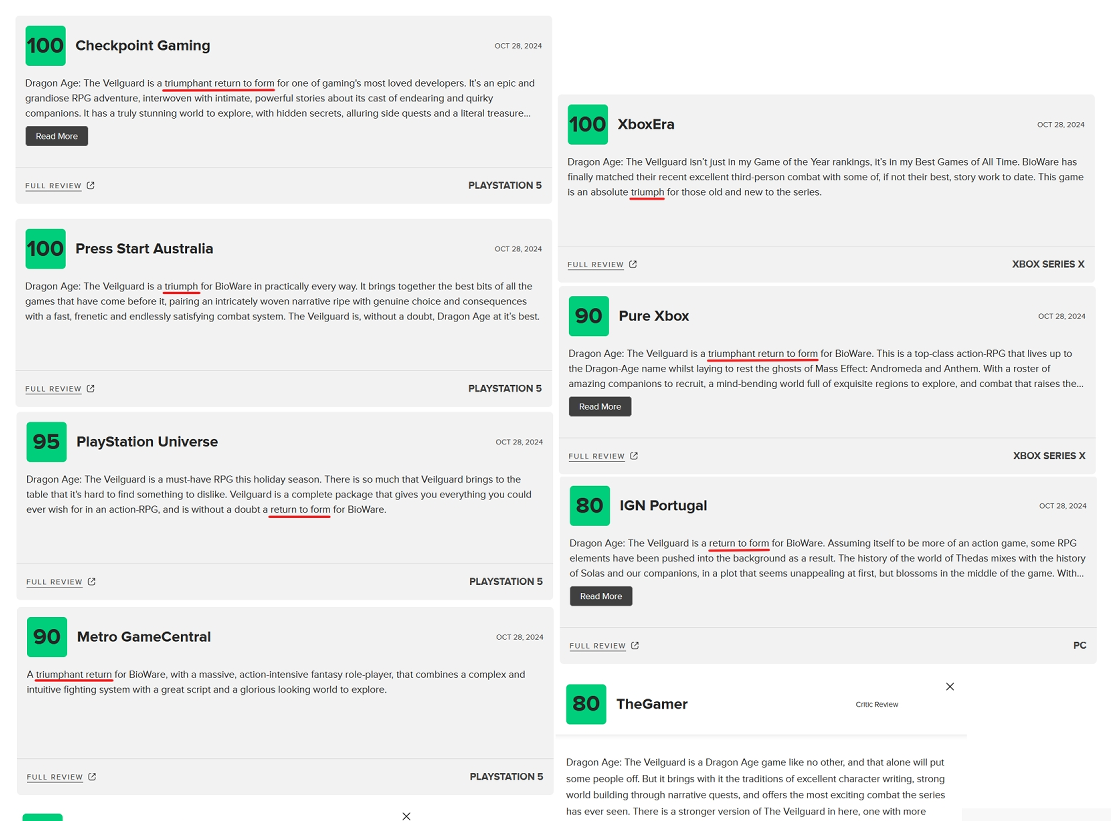Open Press Start Australia FULL REVIEW link

click(53, 389)
